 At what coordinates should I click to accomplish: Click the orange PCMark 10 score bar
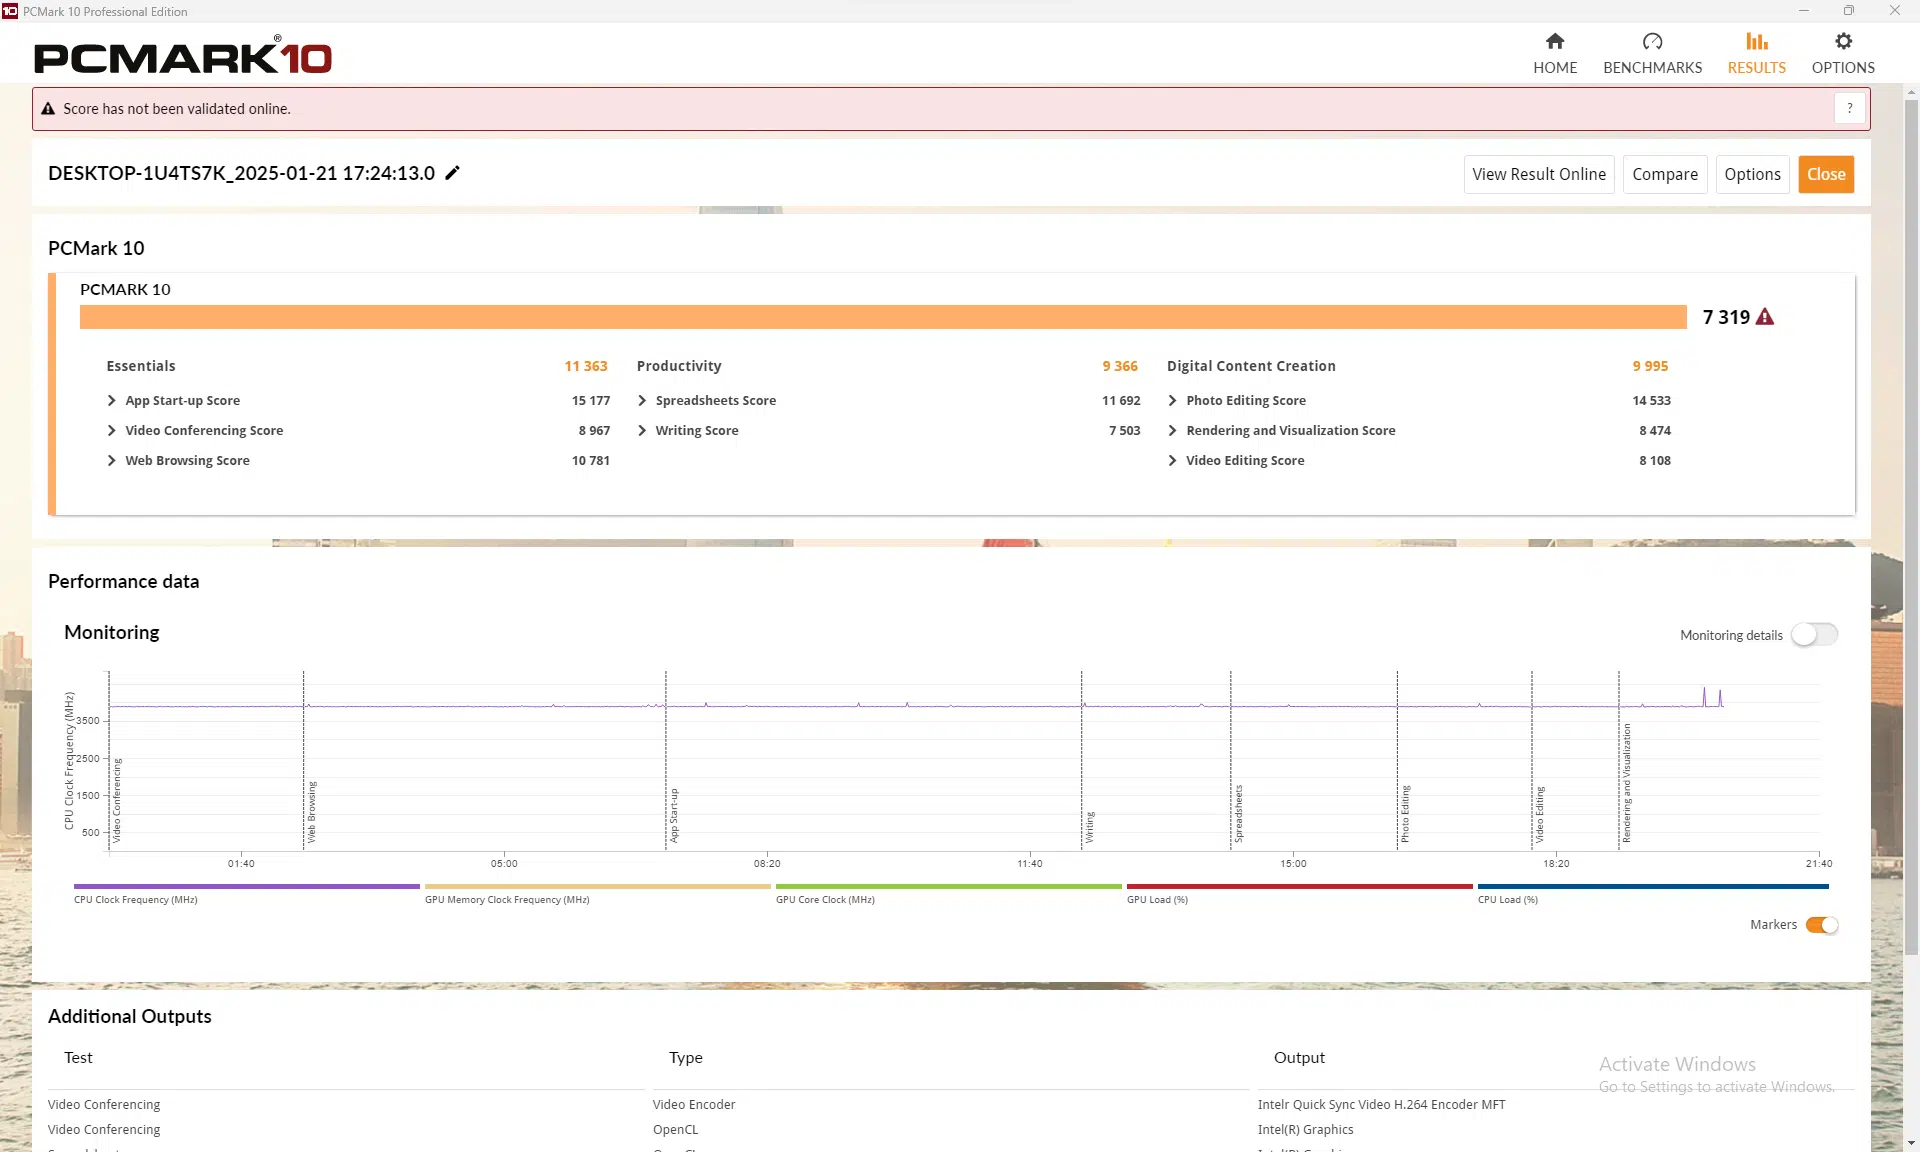click(x=883, y=317)
